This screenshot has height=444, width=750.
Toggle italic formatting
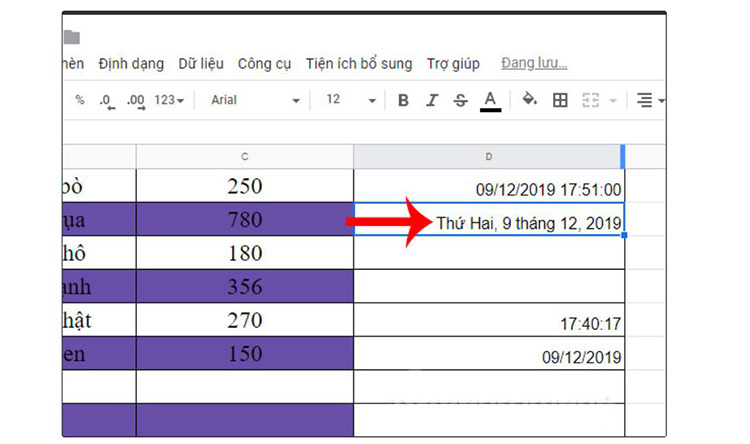[432, 100]
